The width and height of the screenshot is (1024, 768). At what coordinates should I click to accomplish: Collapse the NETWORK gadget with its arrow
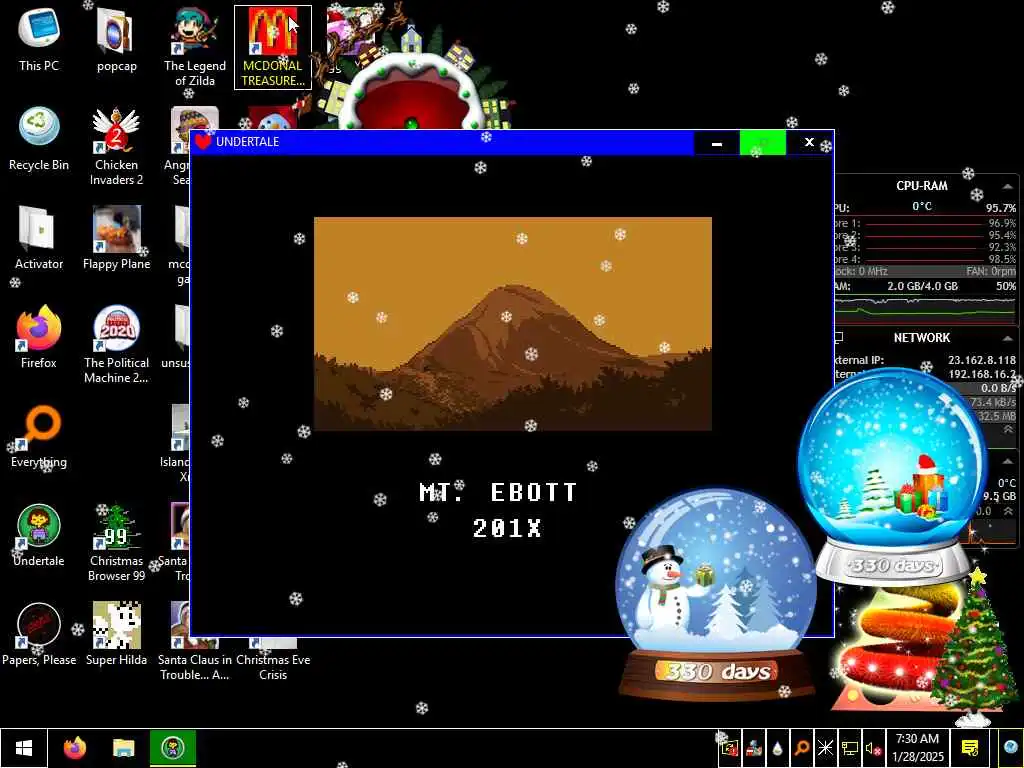pyautogui.click(x=1008, y=338)
